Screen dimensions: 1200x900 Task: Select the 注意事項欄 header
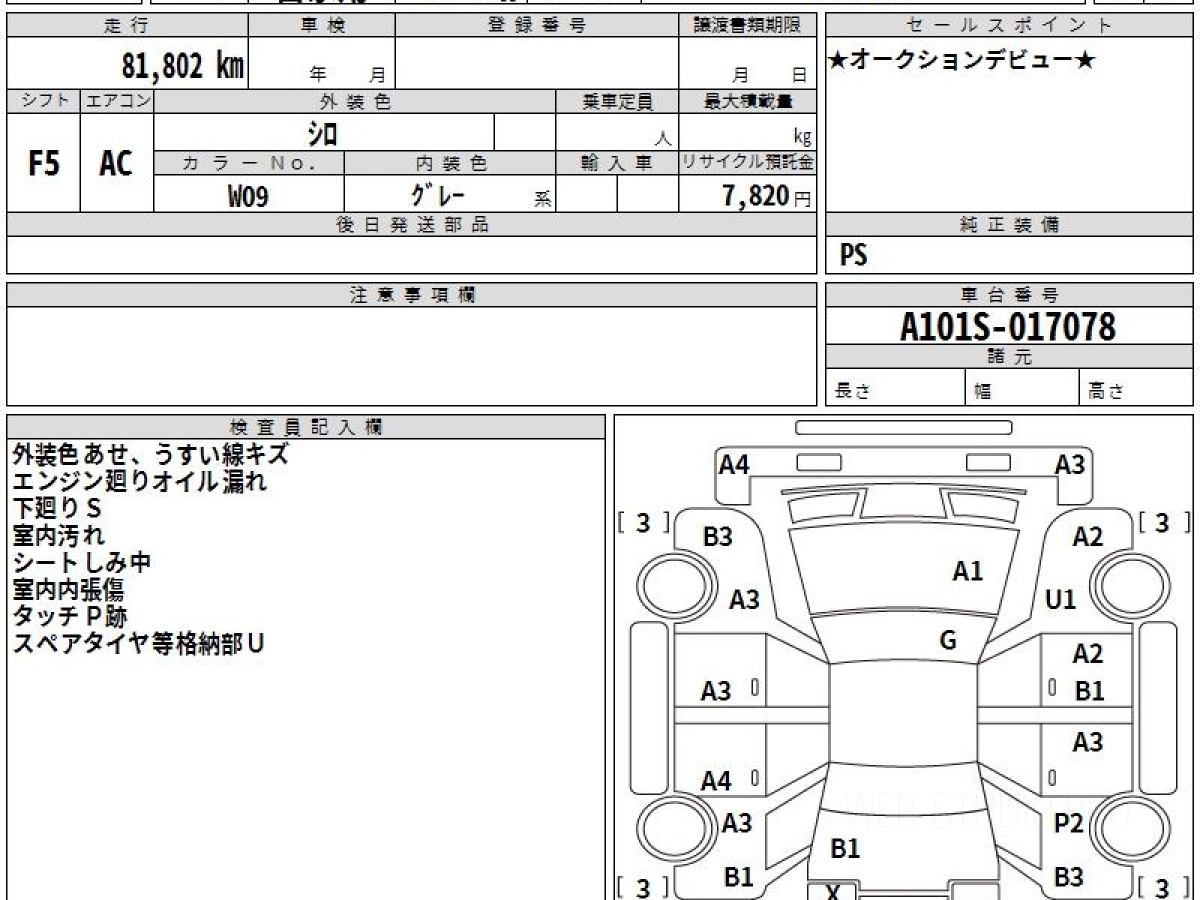tap(412, 295)
